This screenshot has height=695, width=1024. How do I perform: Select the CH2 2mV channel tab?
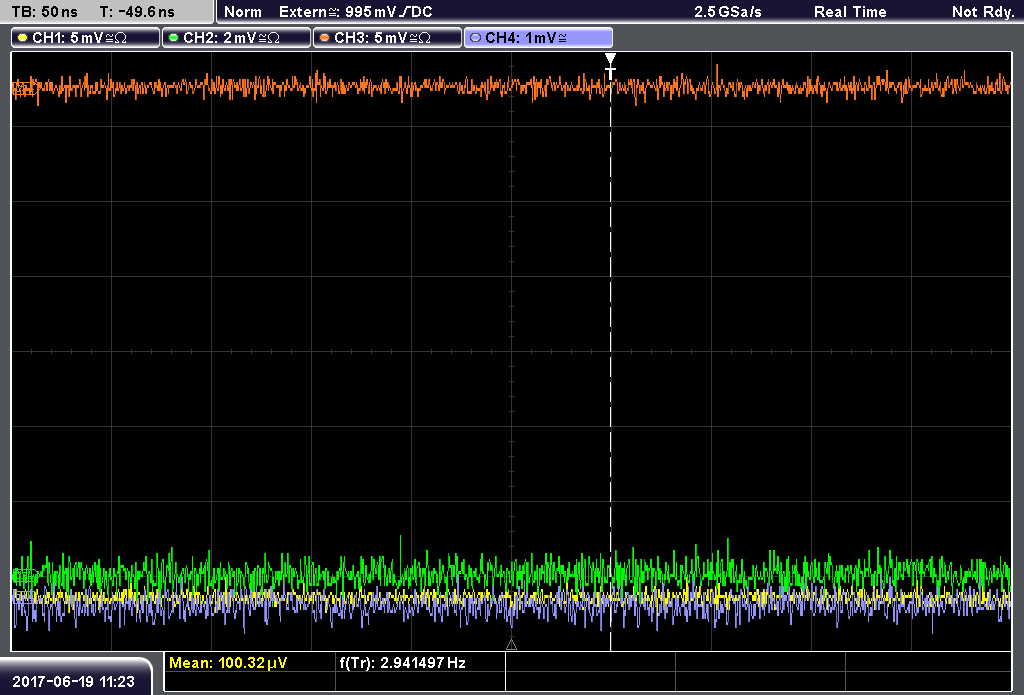coord(236,38)
